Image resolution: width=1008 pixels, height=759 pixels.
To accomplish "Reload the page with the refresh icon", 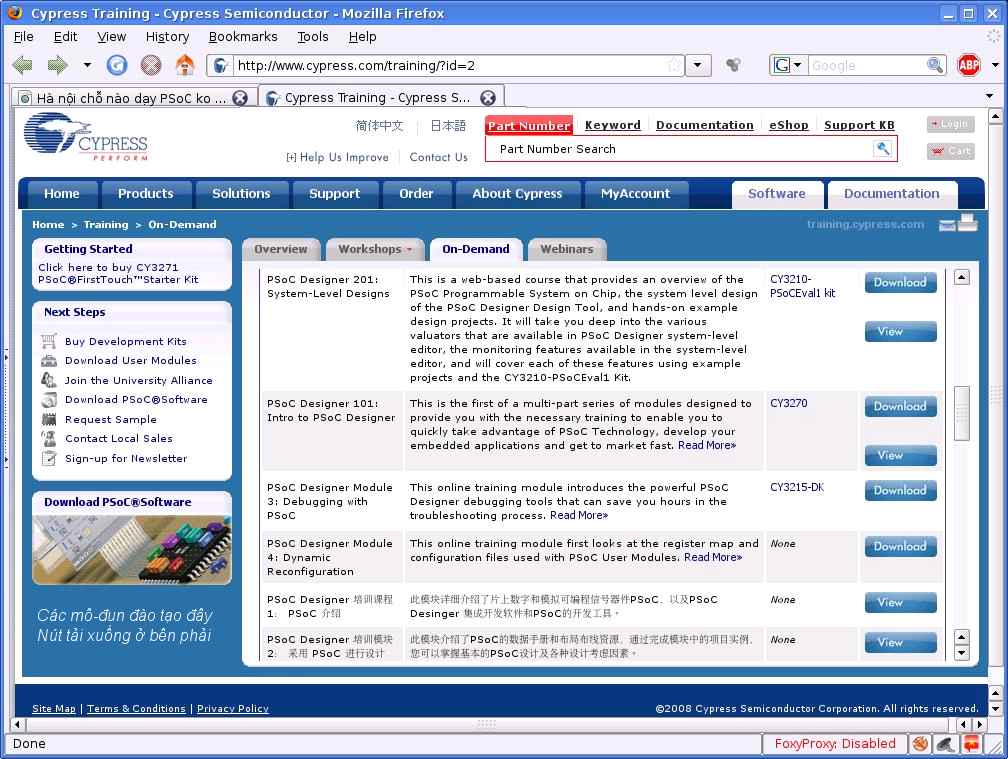I will click(117, 65).
